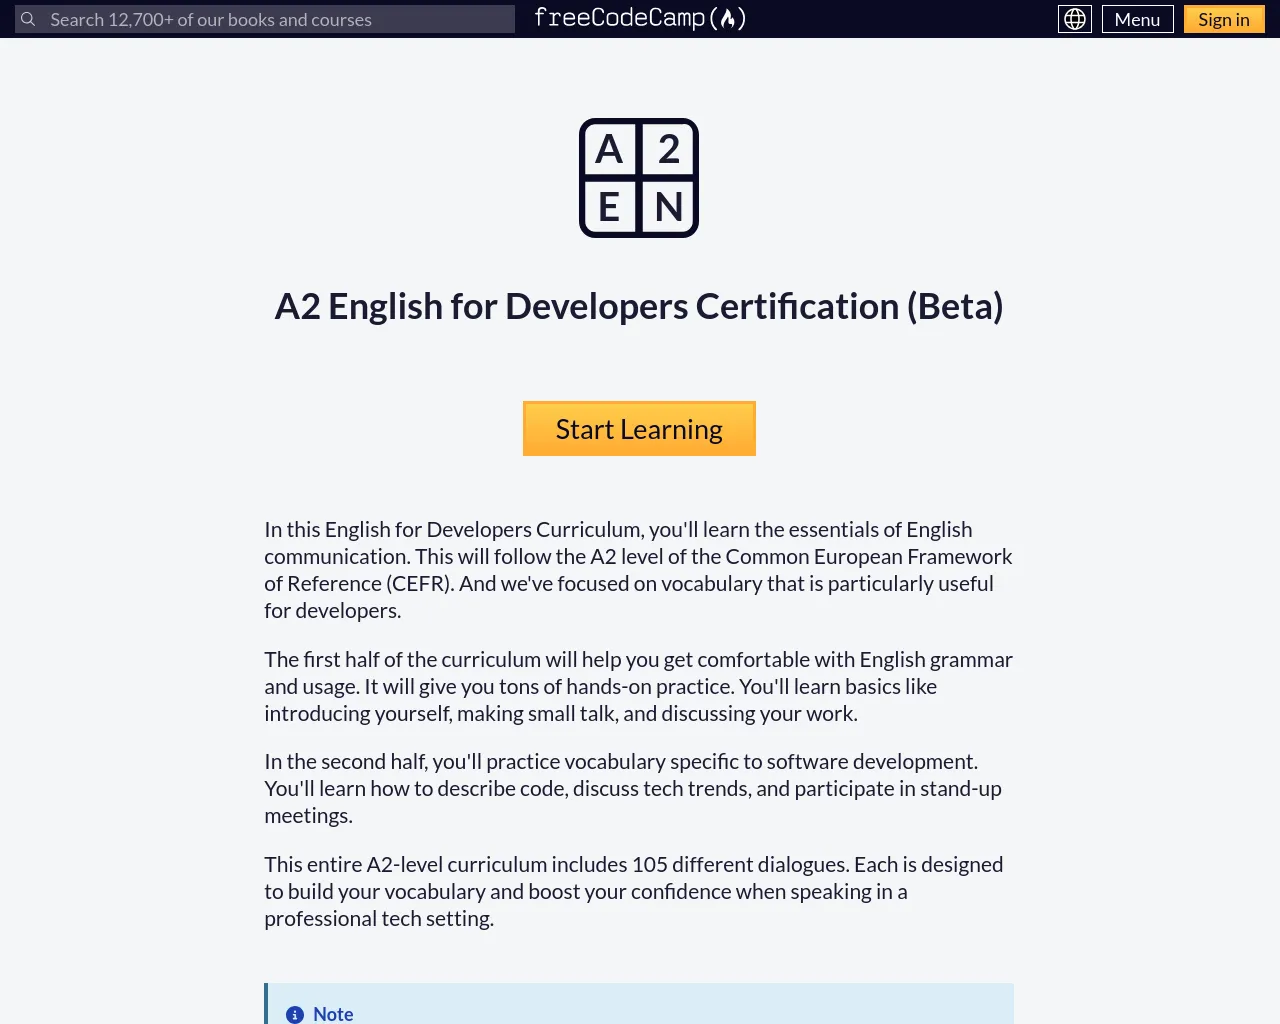Click the yellow Sign in button
The image size is (1280, 1024).
[x=1224, y=19]
